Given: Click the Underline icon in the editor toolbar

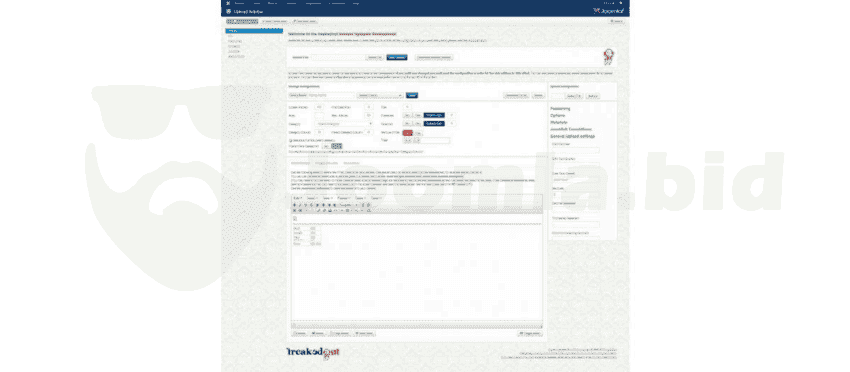Looking at the screenshot, I should pos(305,206).
